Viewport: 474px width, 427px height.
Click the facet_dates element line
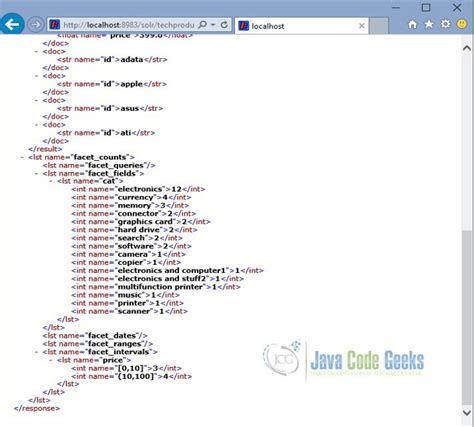(95, 336)
